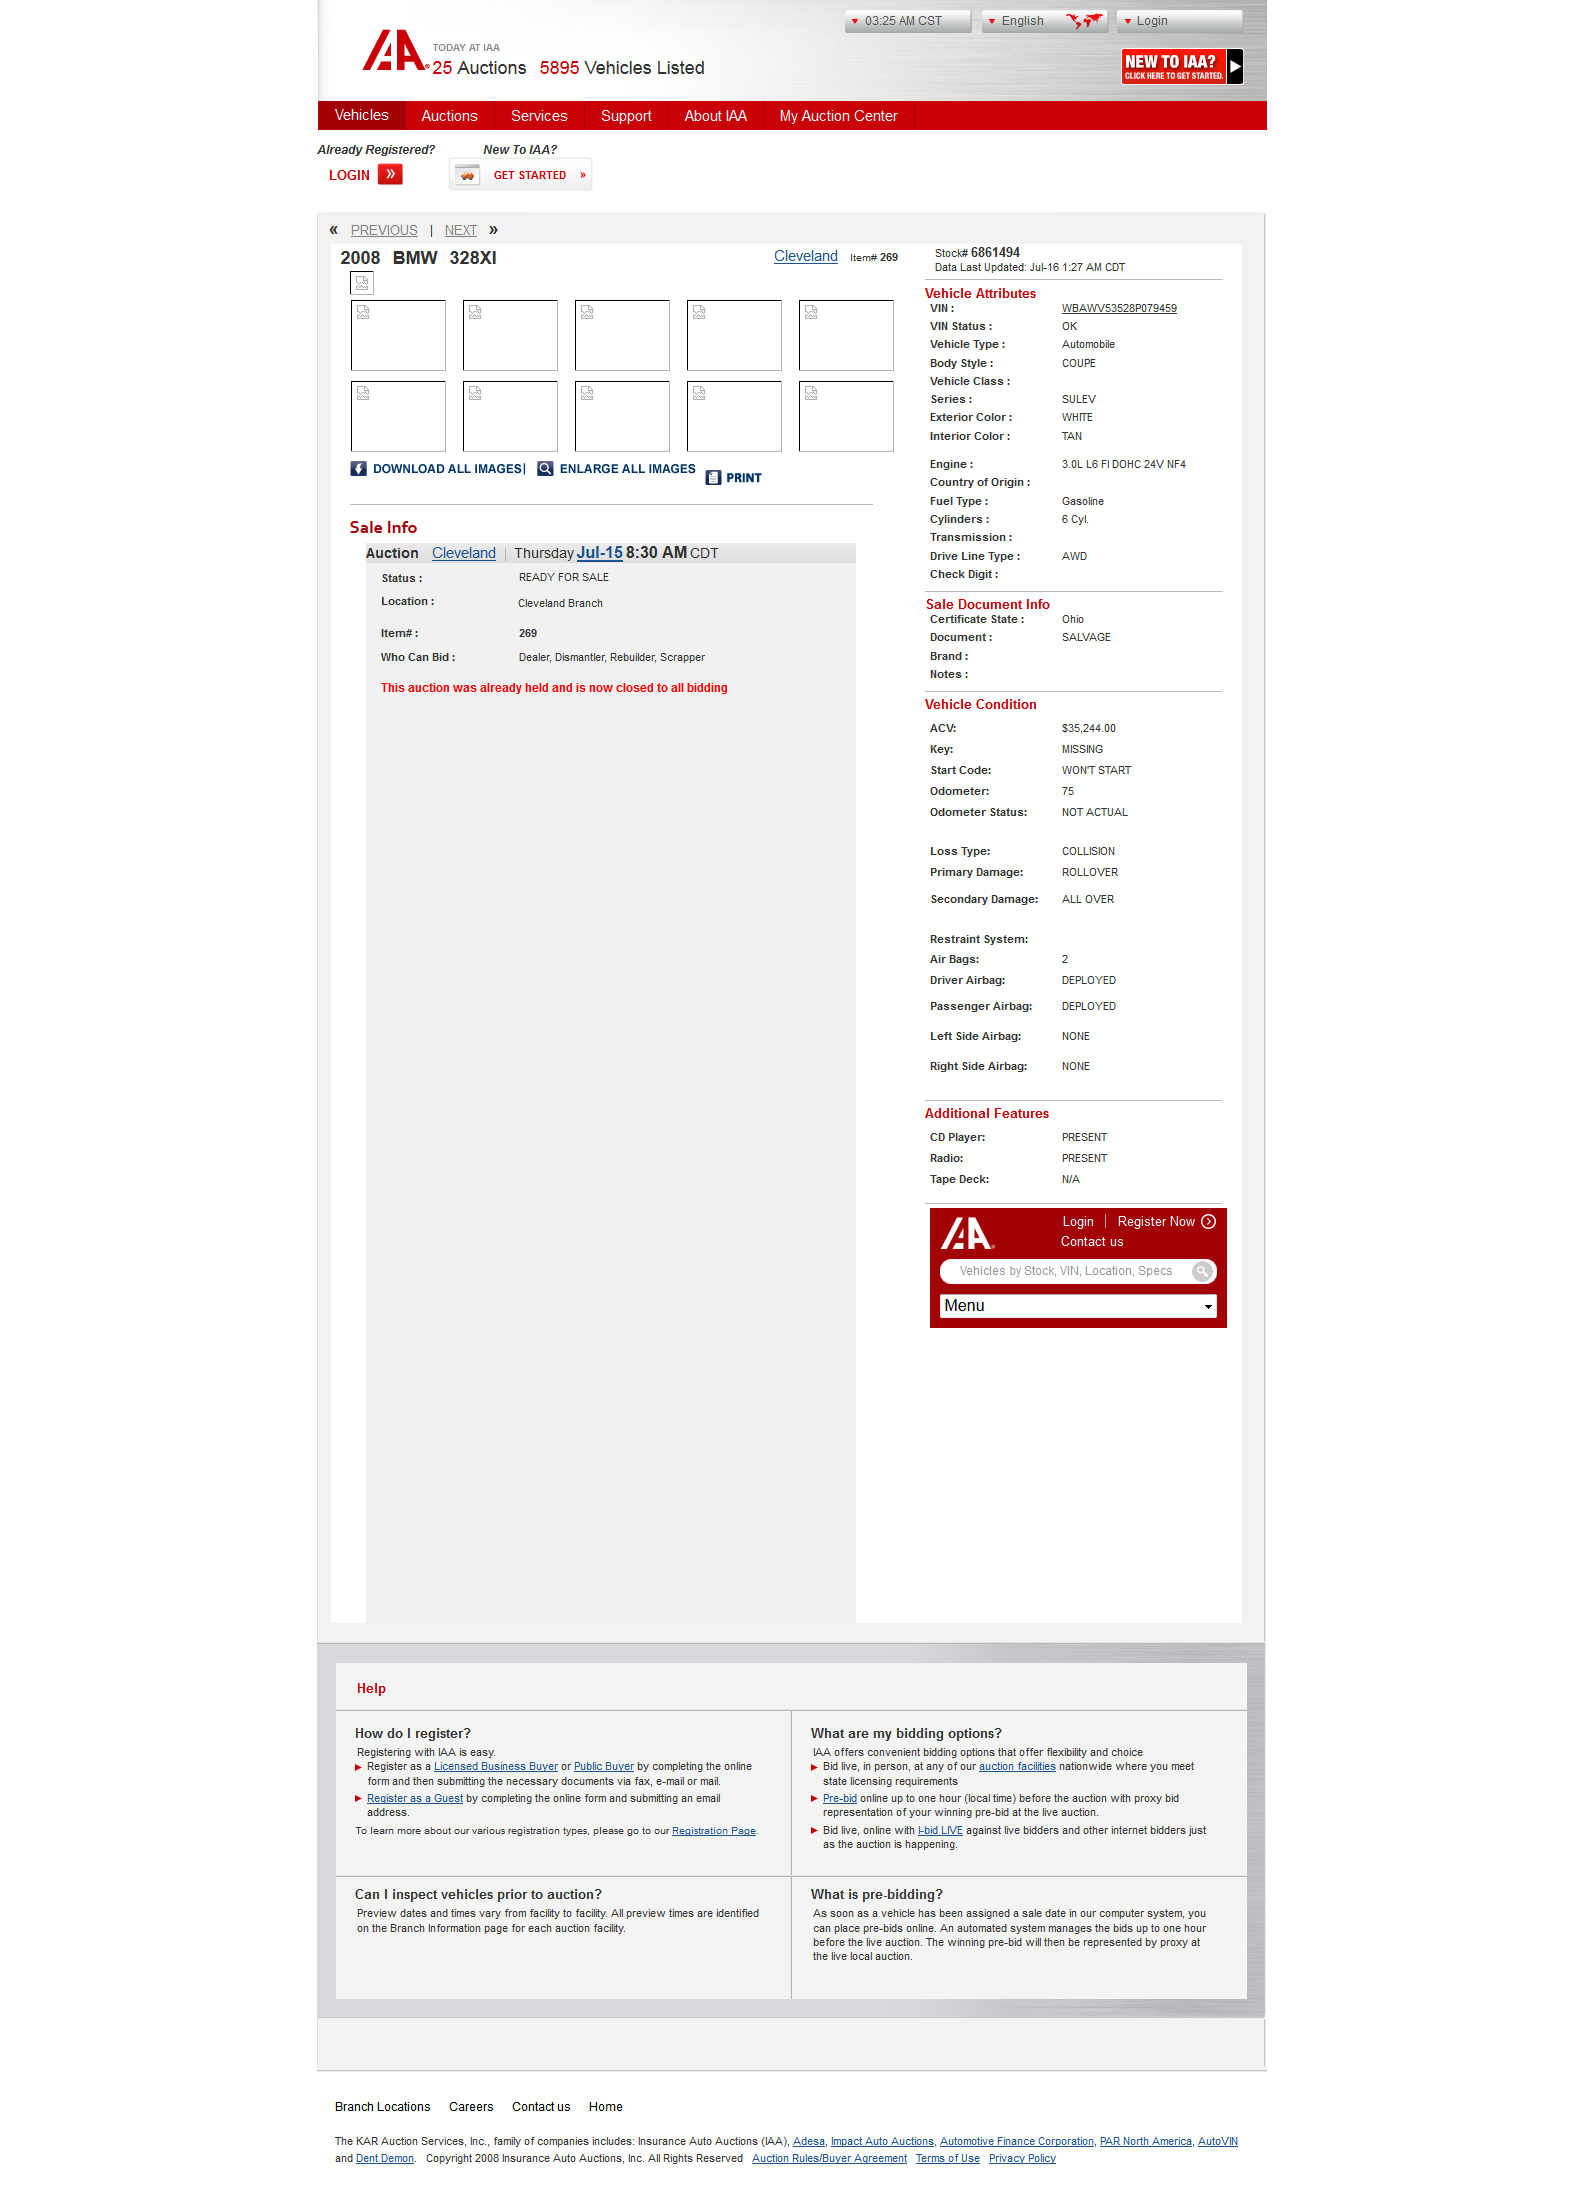This screenshot has height=2189, width=1583.
Task: Click the Registration Page link
Action: 714,1831
